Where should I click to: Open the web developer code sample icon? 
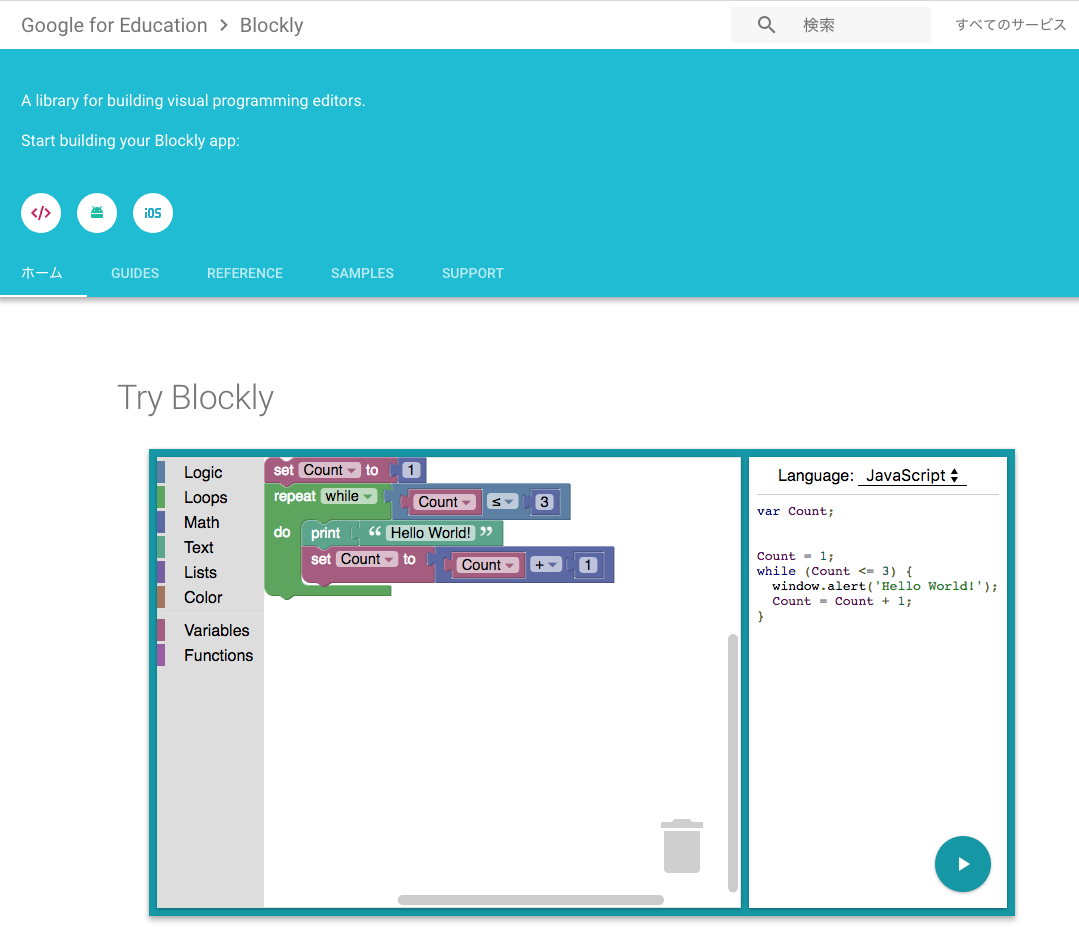point(41,213)
